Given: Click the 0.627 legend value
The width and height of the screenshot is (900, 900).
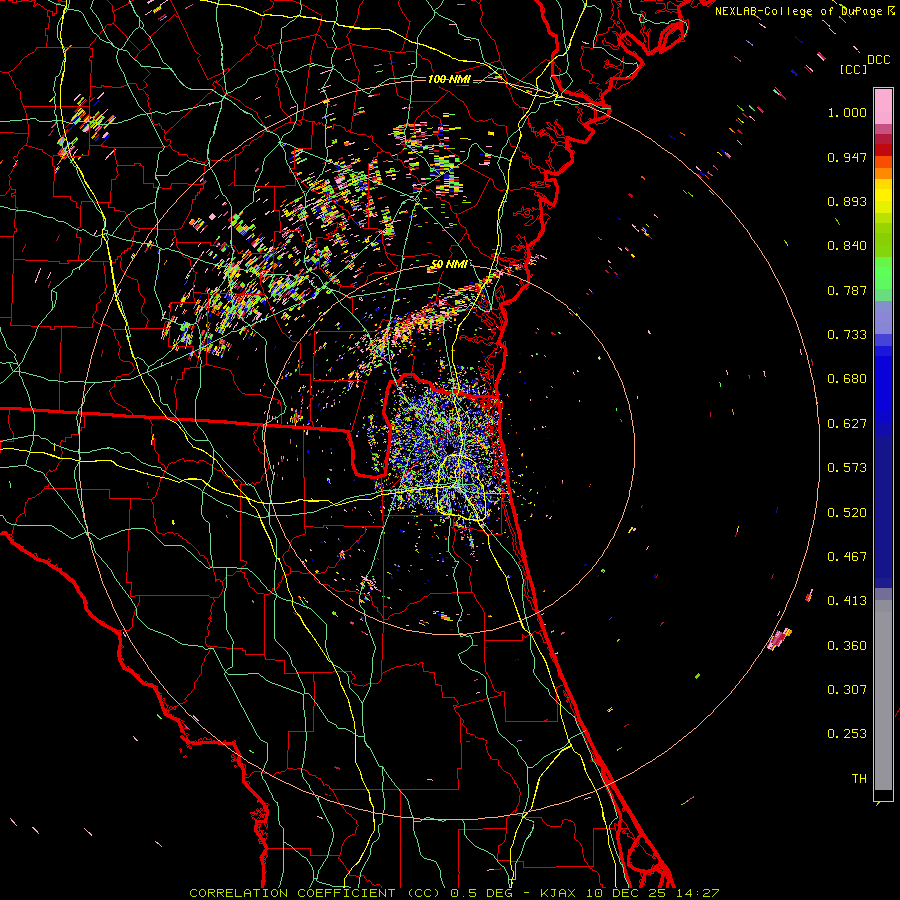Looking at the screenshot, I should [x=847, y=424].
